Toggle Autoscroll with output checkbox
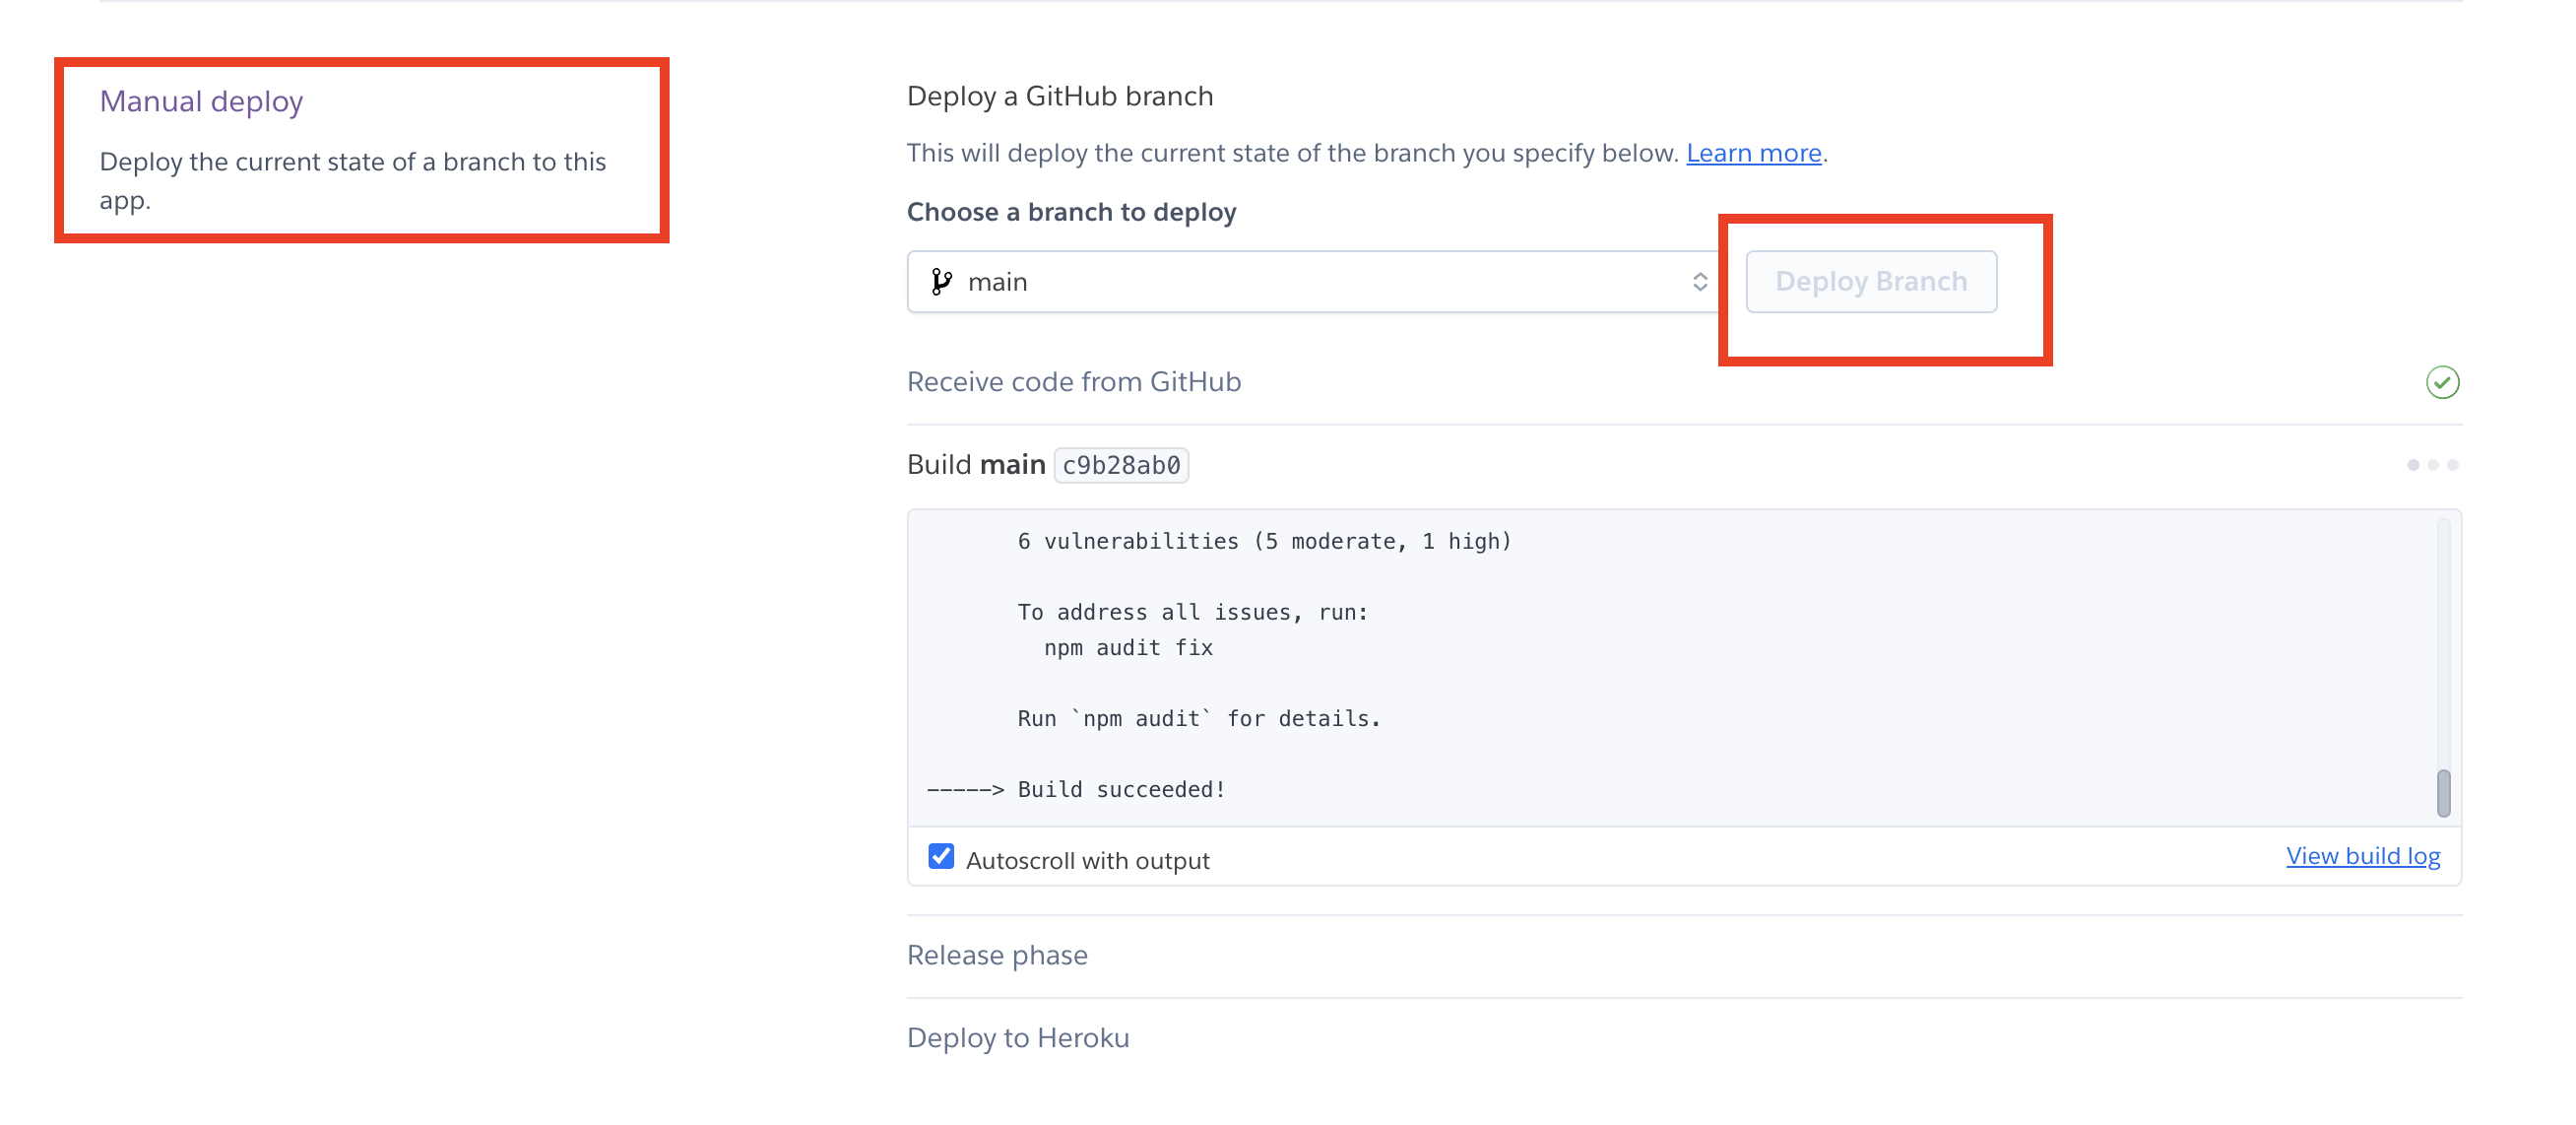The image size is (2576, 1125). (x=941, y=856)
